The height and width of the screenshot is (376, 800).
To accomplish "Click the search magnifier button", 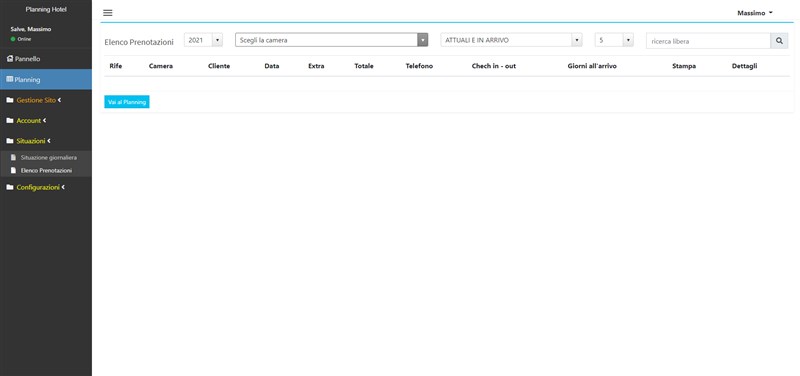I will pyautogui.click(x=779, y=41).
